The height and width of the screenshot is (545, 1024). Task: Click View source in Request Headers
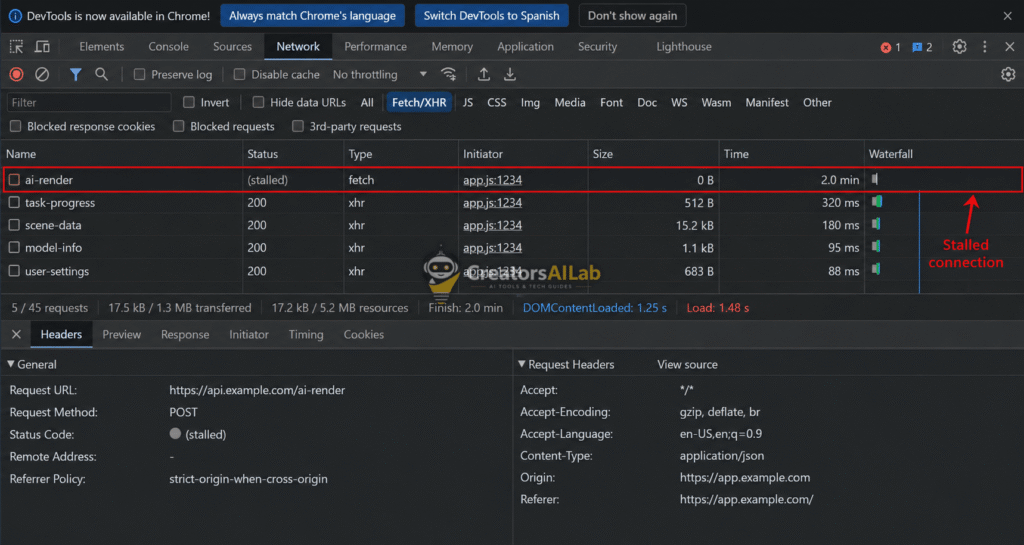tap(687, 364)
